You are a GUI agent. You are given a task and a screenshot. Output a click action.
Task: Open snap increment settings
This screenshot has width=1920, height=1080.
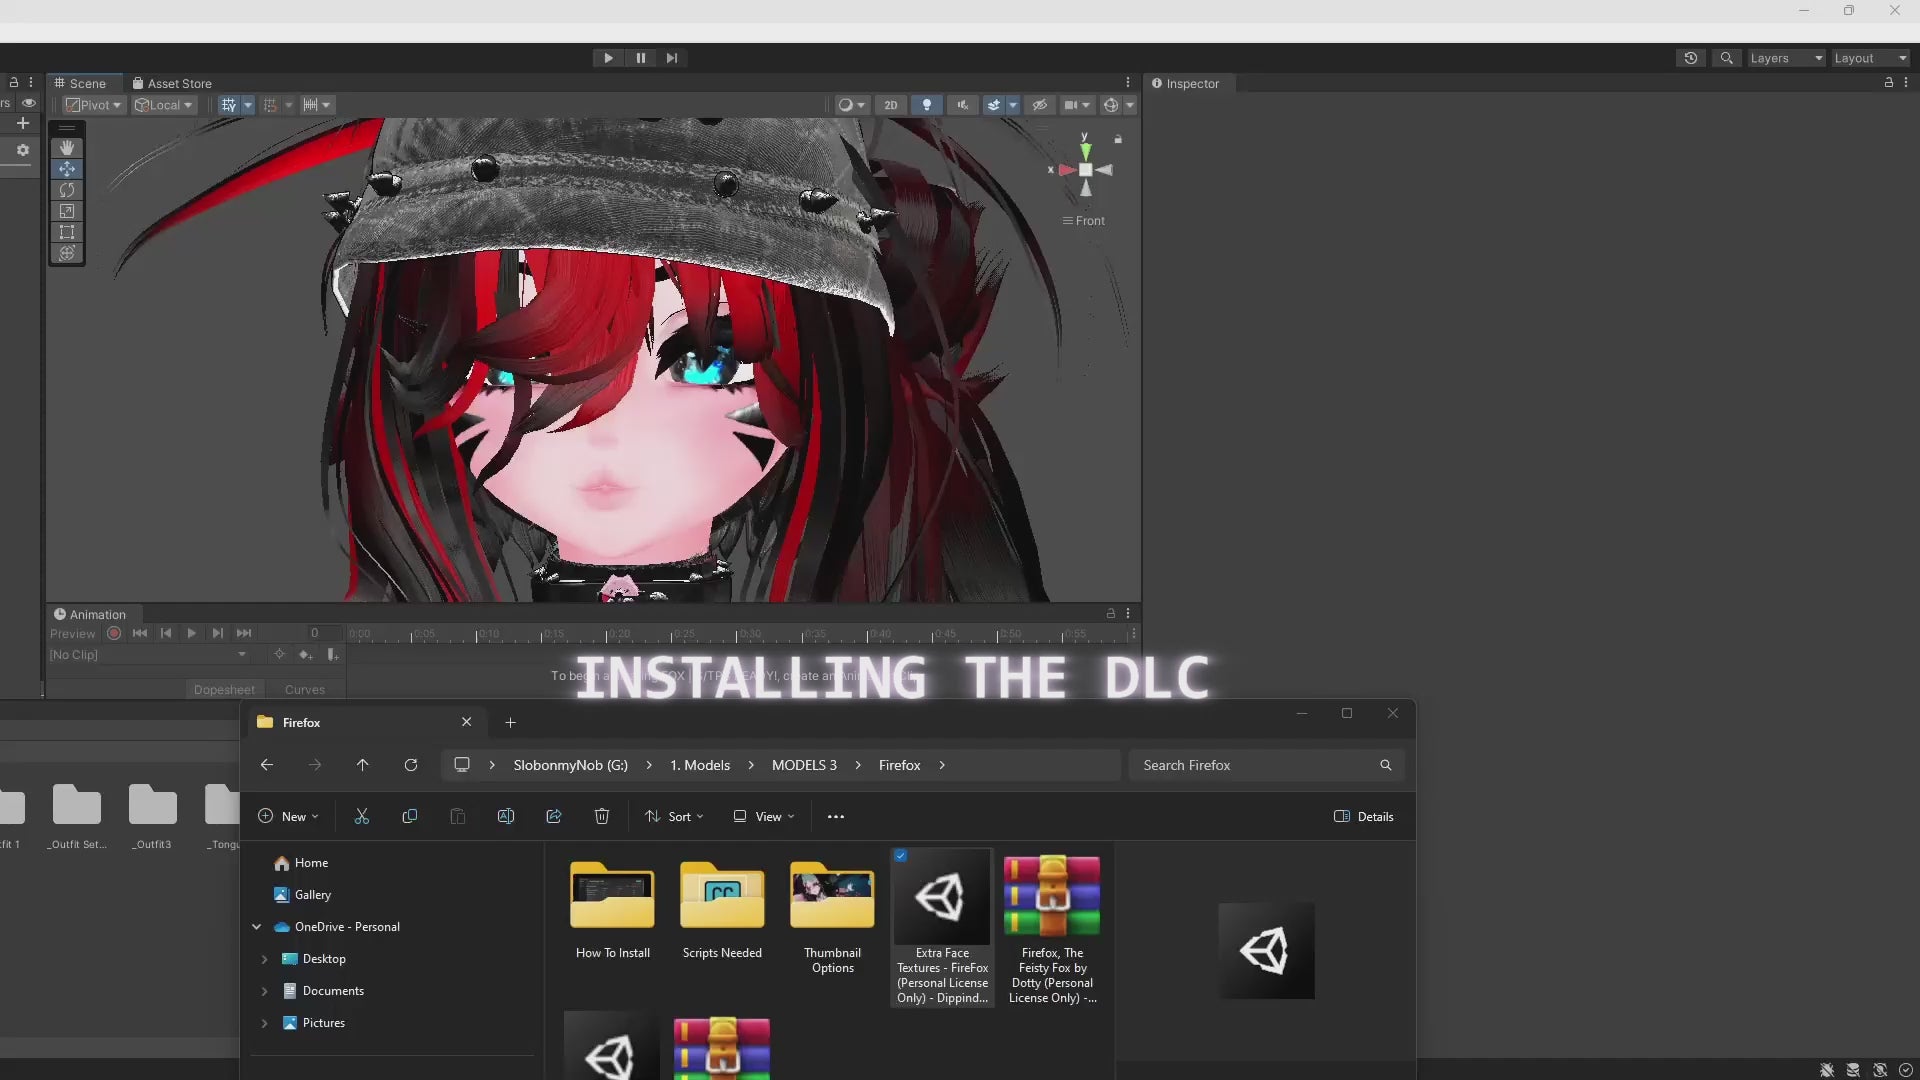(x=316, y=105)
